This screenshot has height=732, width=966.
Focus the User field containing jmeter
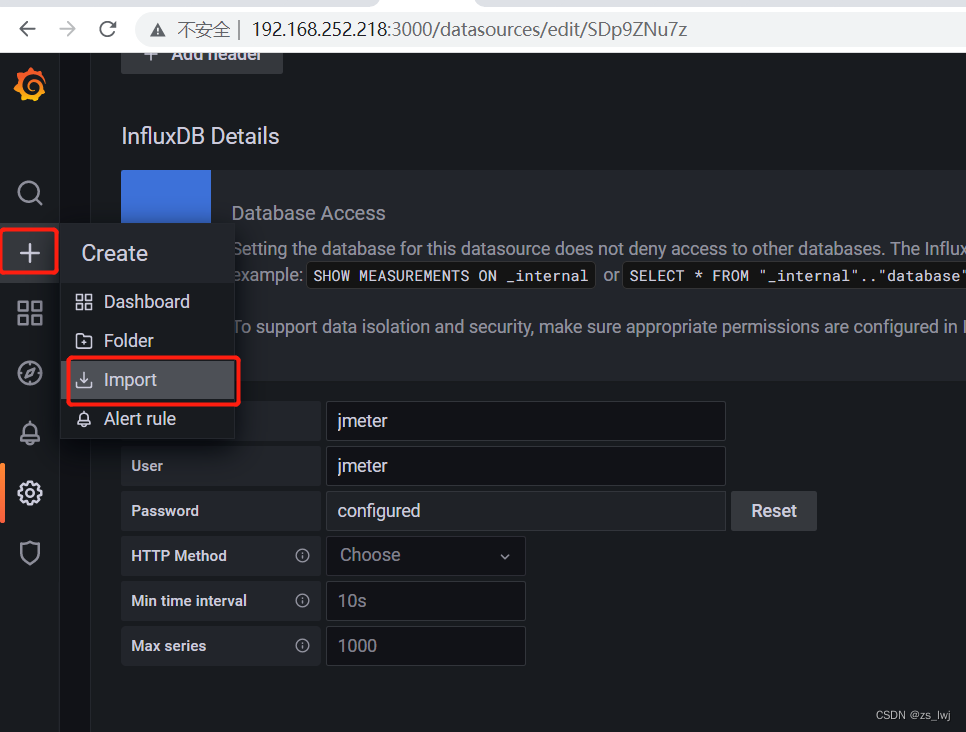[x=526, y=466]
